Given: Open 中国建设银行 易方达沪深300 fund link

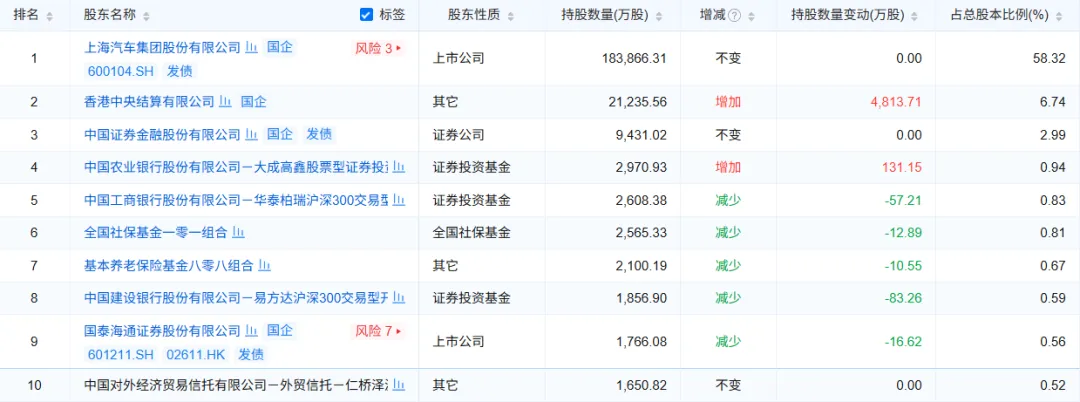Looking at the screenshot, I should coord(236,298).
